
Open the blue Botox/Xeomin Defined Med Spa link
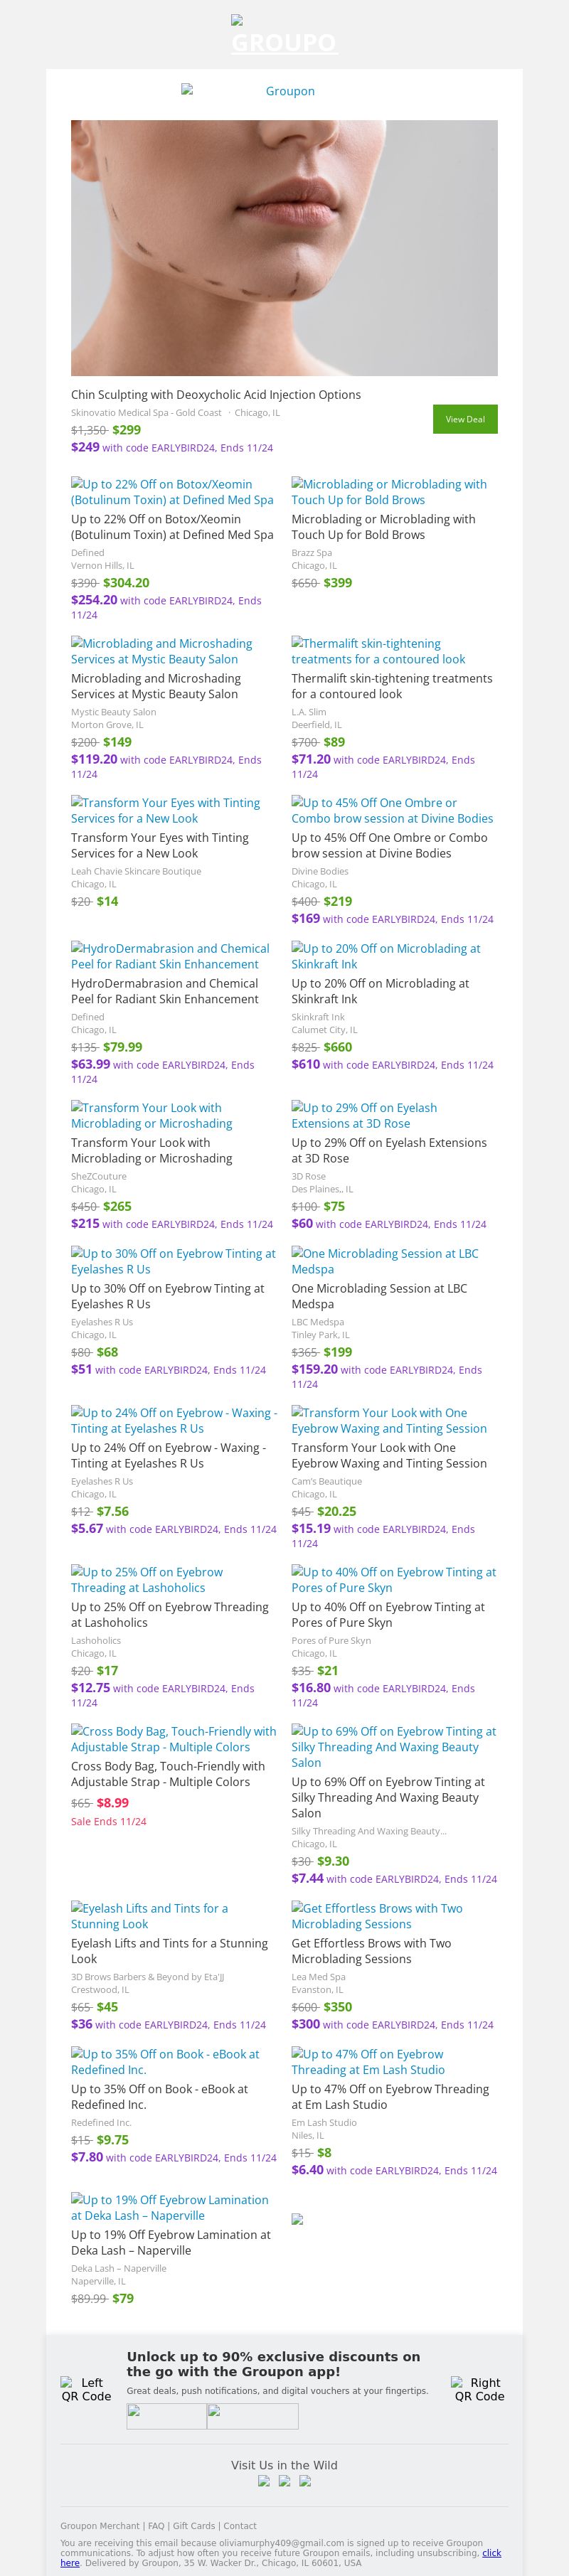pyautogui.click(x=172, y=492)
